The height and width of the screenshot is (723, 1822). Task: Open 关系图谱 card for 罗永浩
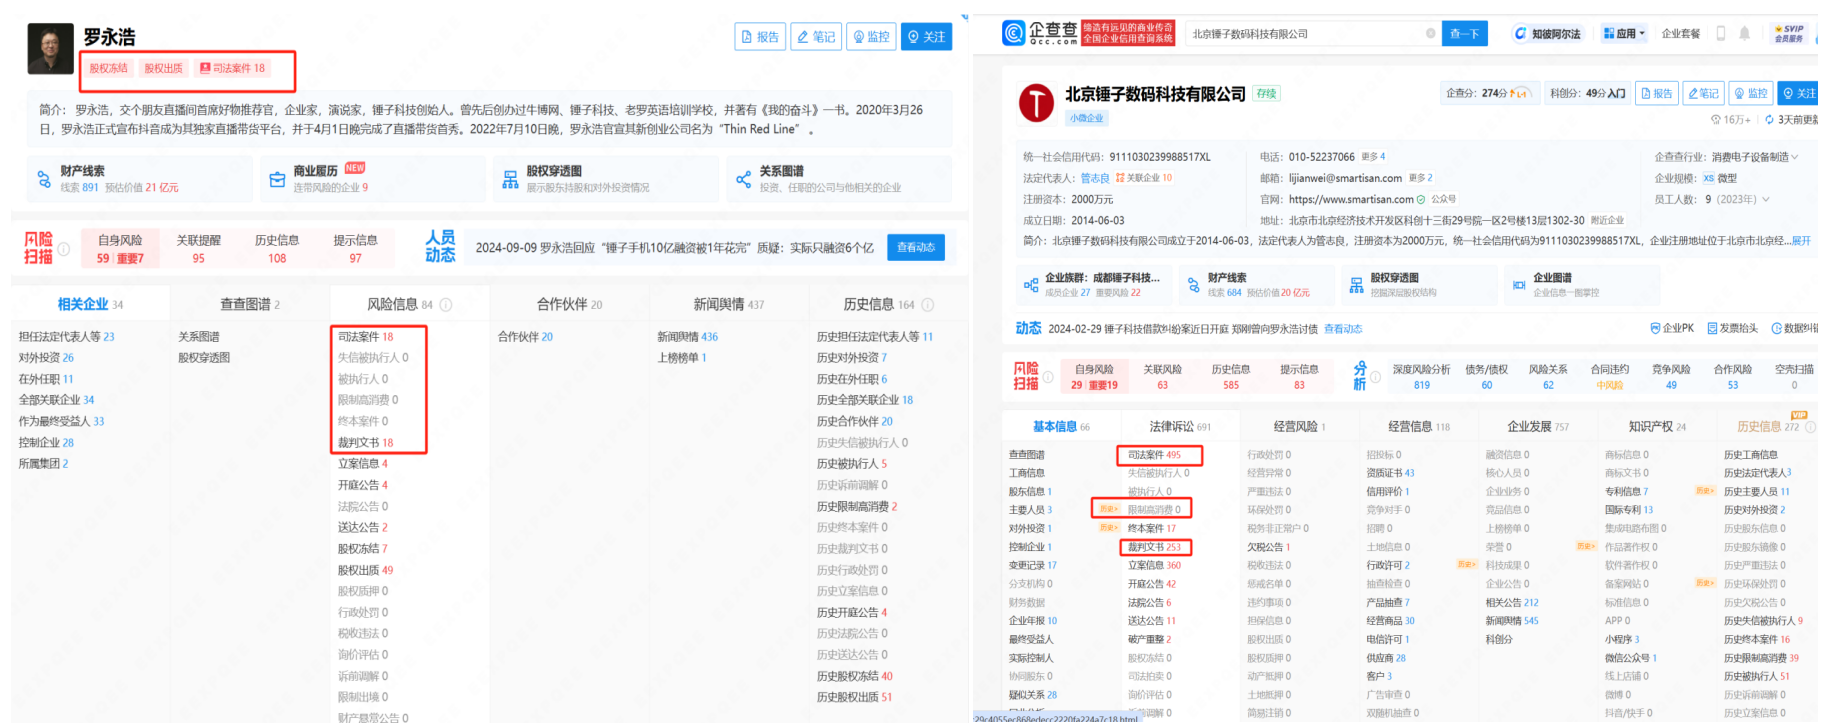tap(838, 179)
